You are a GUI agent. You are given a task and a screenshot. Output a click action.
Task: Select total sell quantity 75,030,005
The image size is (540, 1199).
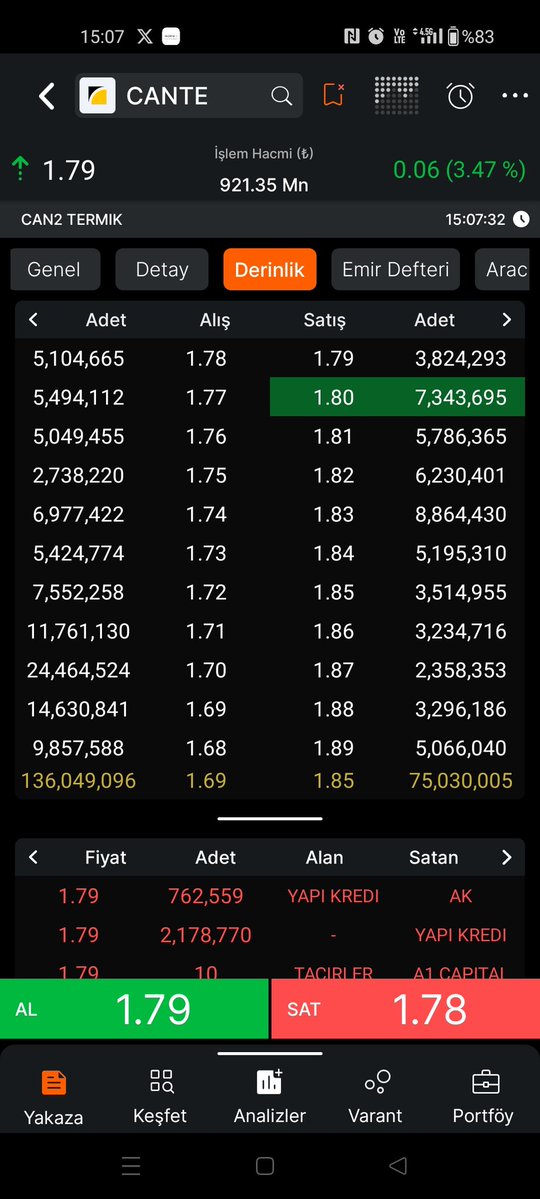point(460,781)
